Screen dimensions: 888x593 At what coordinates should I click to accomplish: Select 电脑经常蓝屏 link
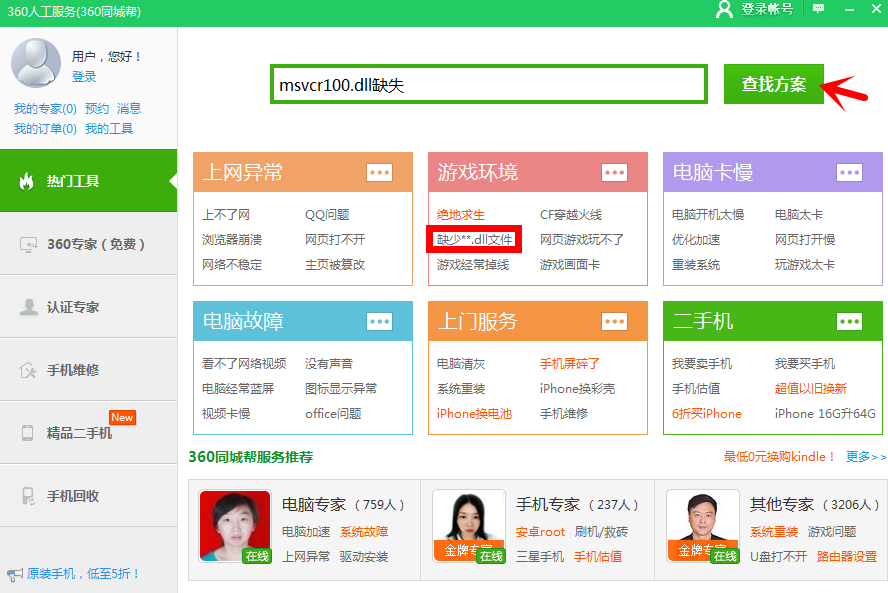(238, 389)
